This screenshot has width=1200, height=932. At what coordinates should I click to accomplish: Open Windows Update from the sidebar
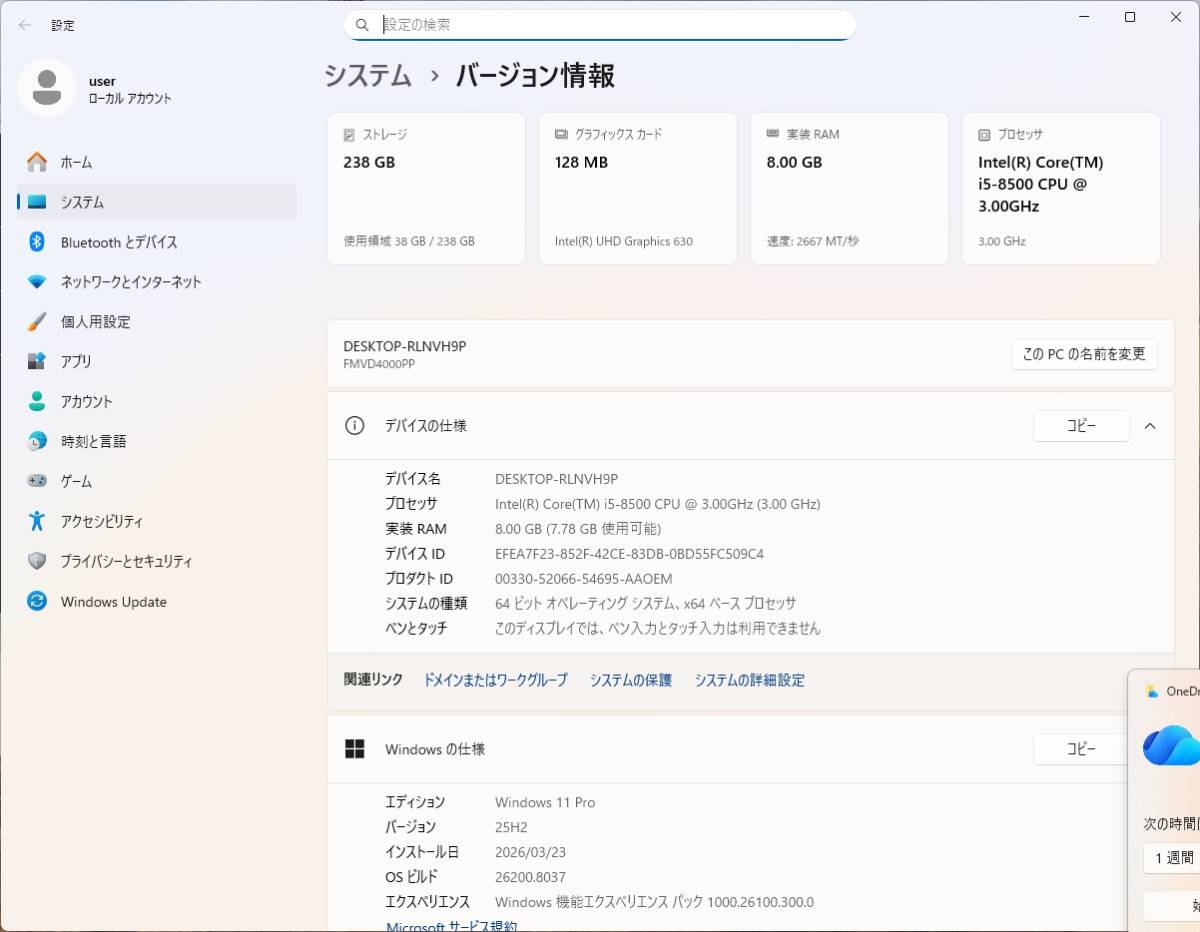(37, 601)
